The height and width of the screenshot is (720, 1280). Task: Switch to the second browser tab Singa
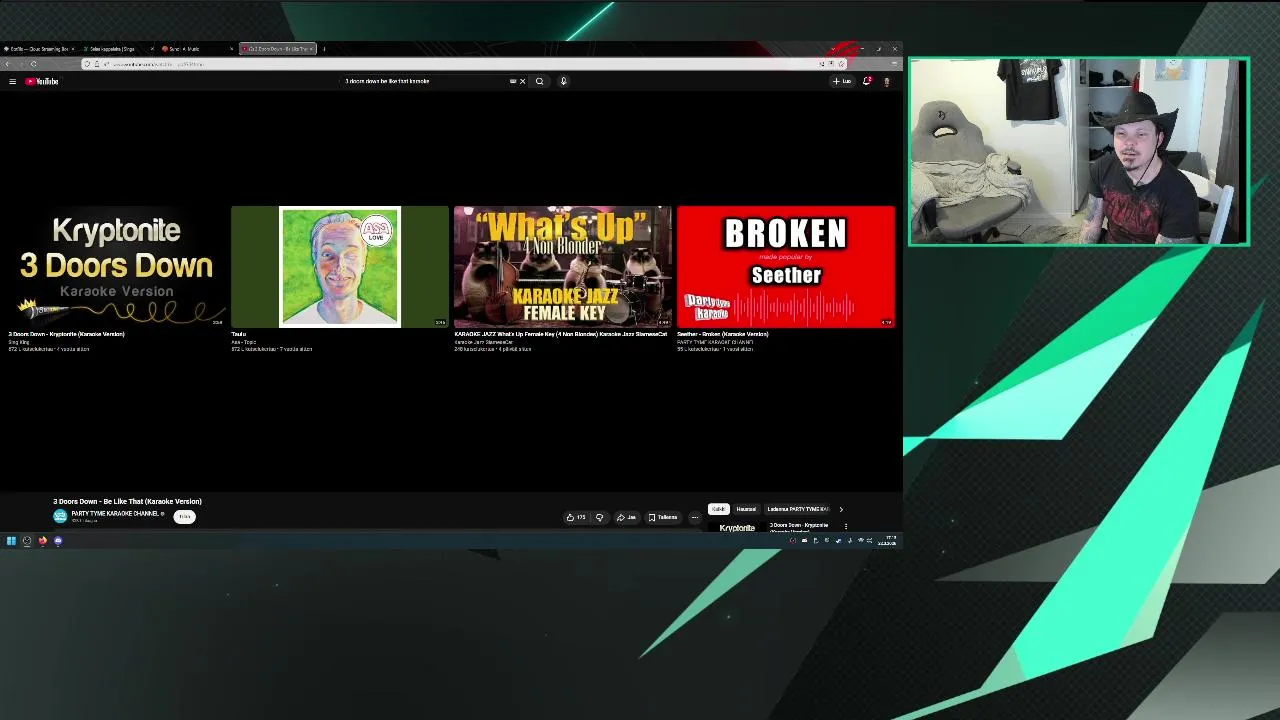(x=117, y=49)
